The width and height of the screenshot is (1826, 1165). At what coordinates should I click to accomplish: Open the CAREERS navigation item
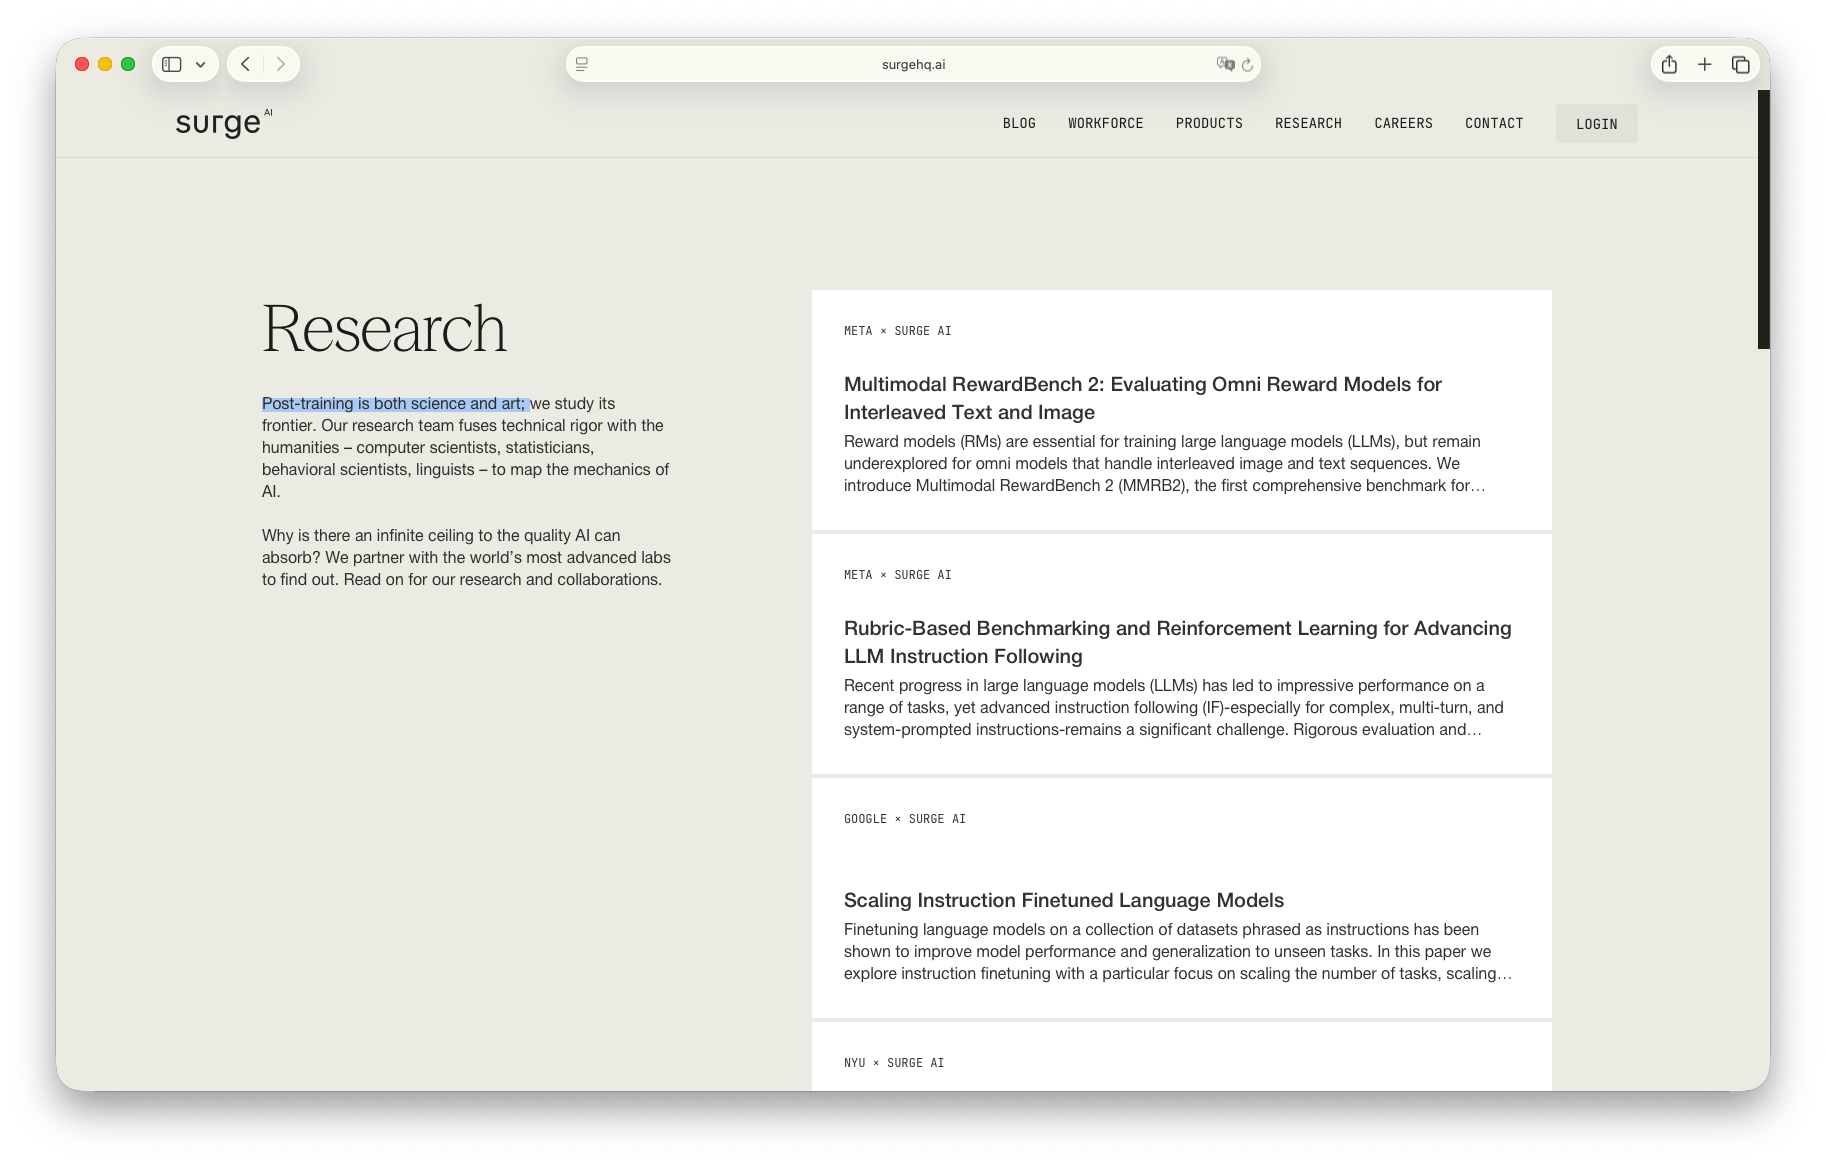(x=1403, y=123)
